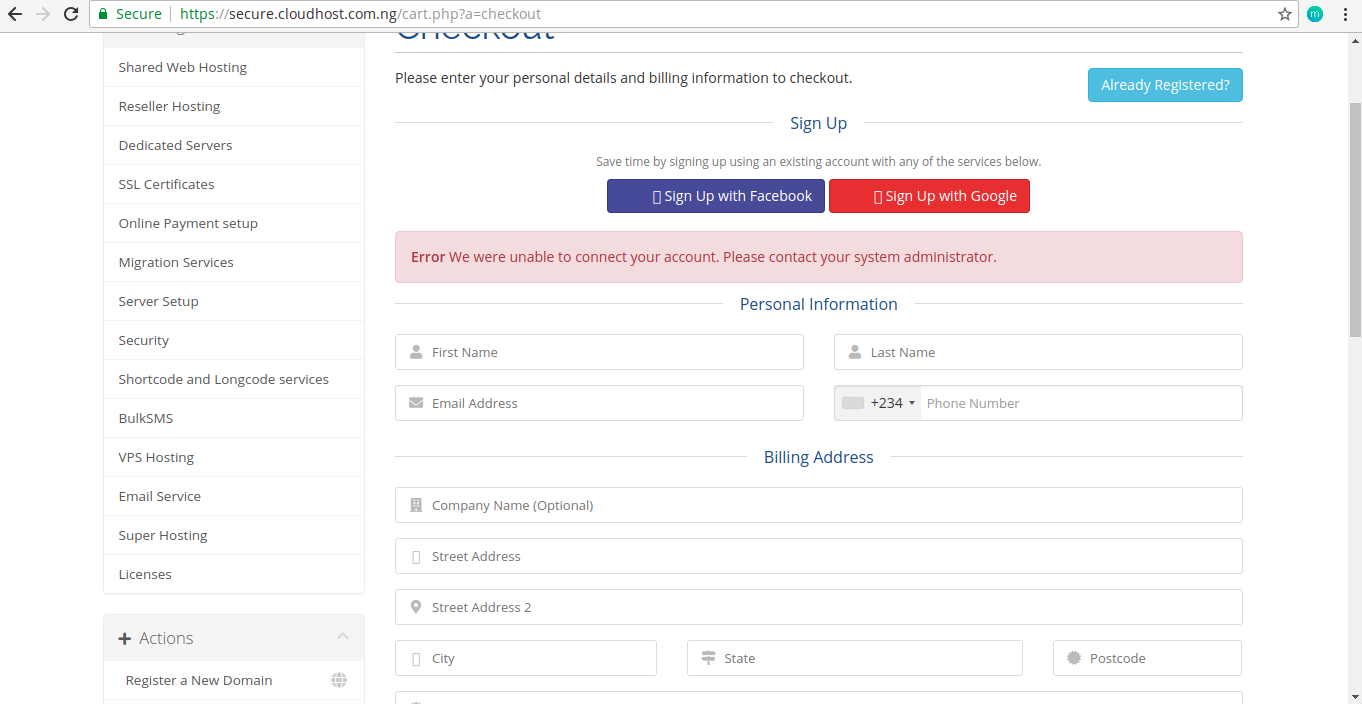
Task: Click the plus icon next to Actions
Action: point(125,638)
